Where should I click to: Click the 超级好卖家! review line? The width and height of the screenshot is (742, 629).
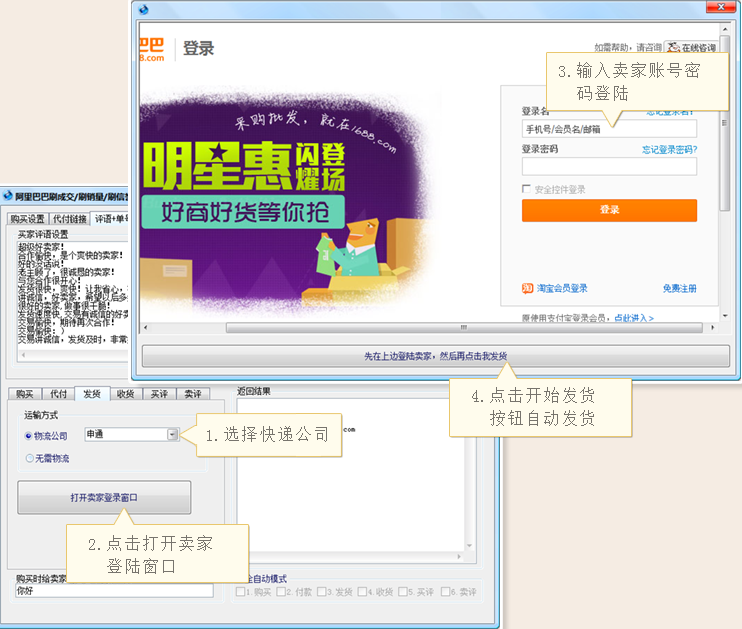[40, 247]
